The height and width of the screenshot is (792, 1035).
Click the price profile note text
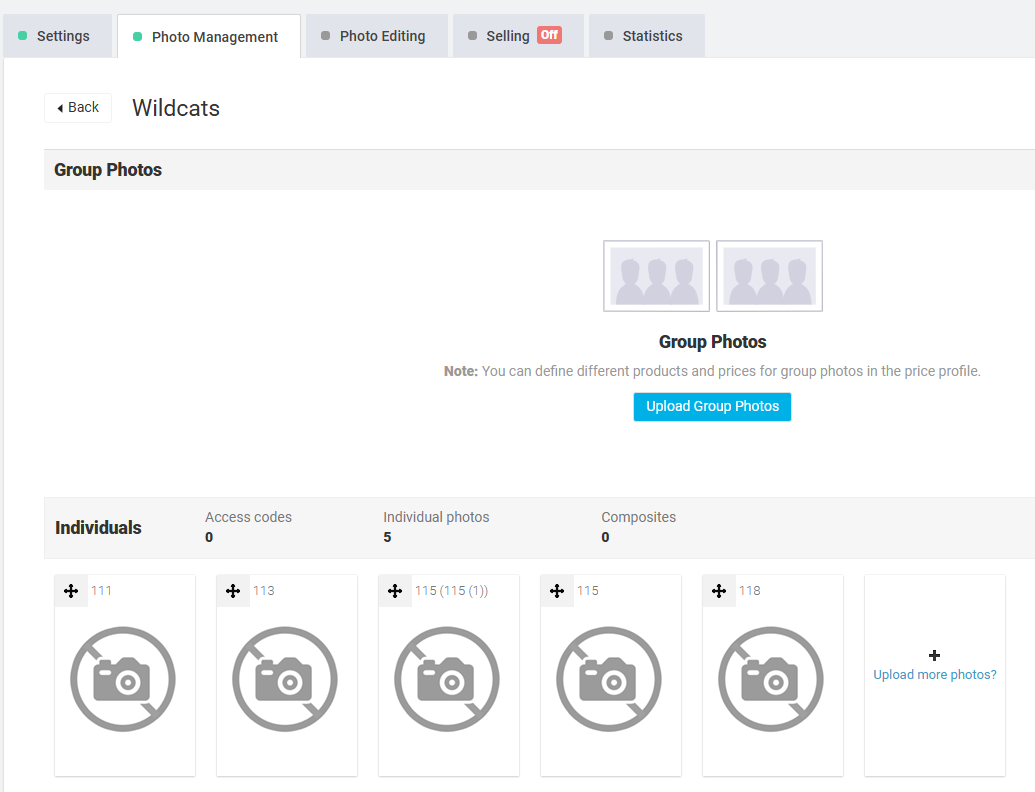point(712,371)
